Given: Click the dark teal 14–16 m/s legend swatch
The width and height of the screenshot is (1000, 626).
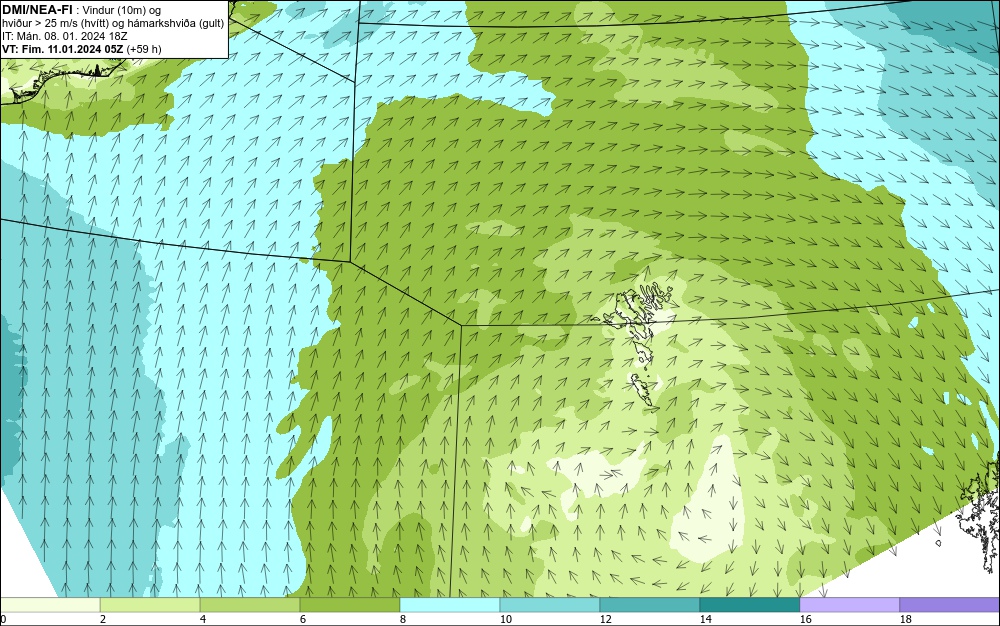Looking at the screenshot, I should tap(749, 604).
